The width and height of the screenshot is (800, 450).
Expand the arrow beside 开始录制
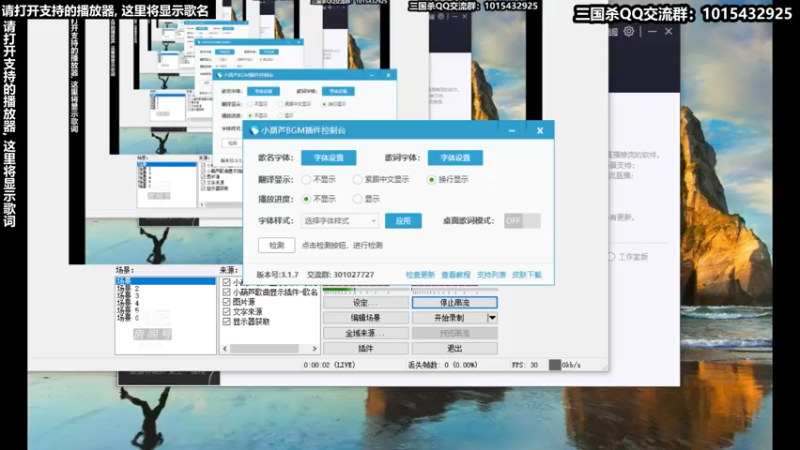point(492,318)
